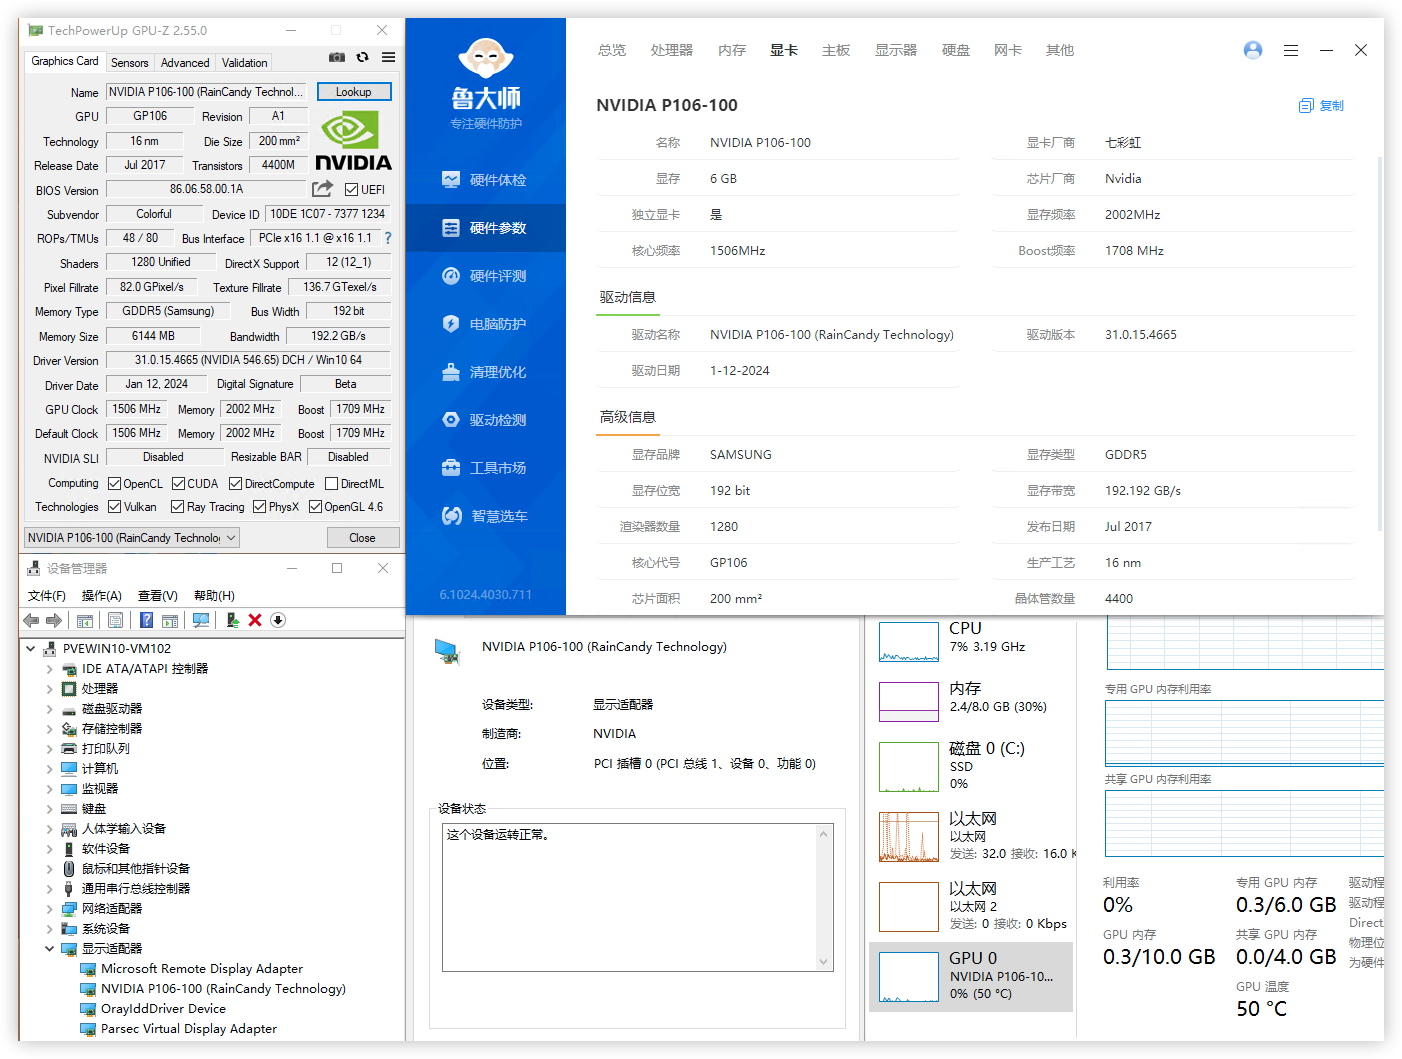The height and width of the screenshot is (1059, 1402).
Task: Click the device status scrollbar down arrow
Action: (824, 962)
